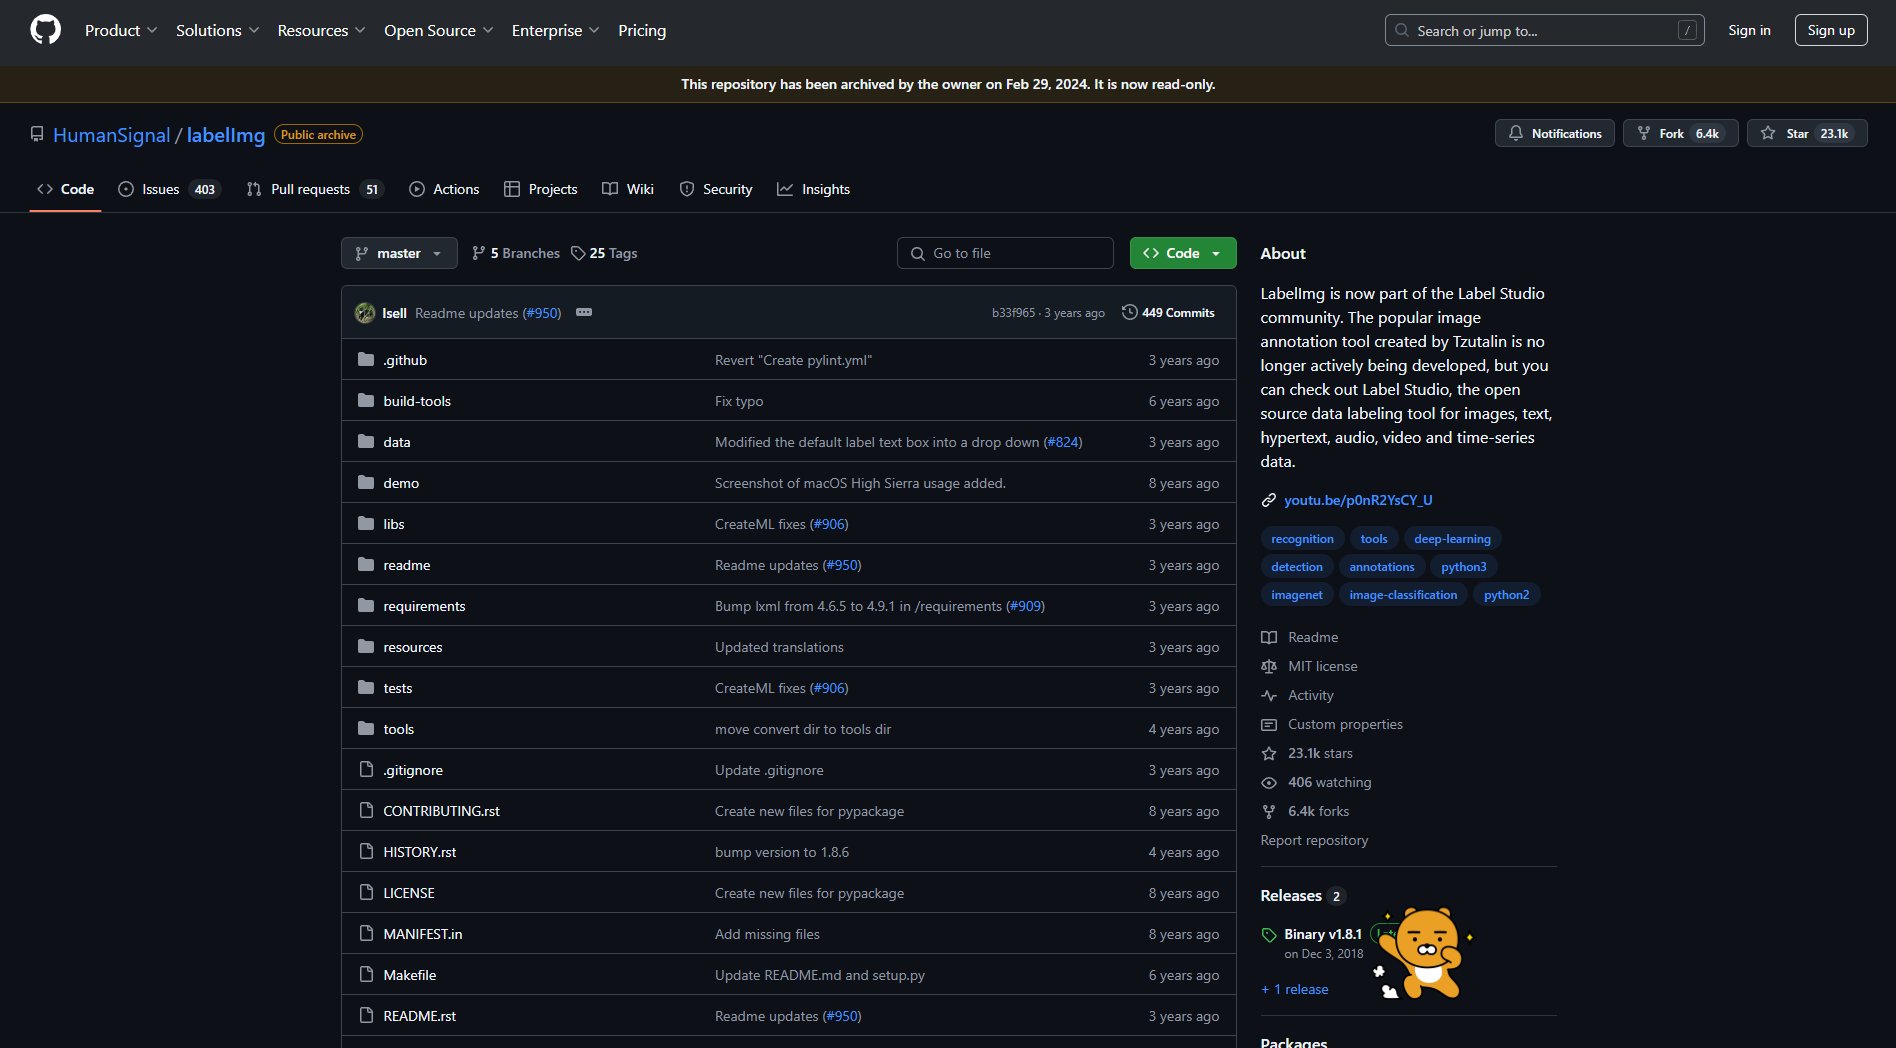Screen dimensions: 1896x1048
Task: Switch to the Actions tab
Action: click(x=444, y=189)
